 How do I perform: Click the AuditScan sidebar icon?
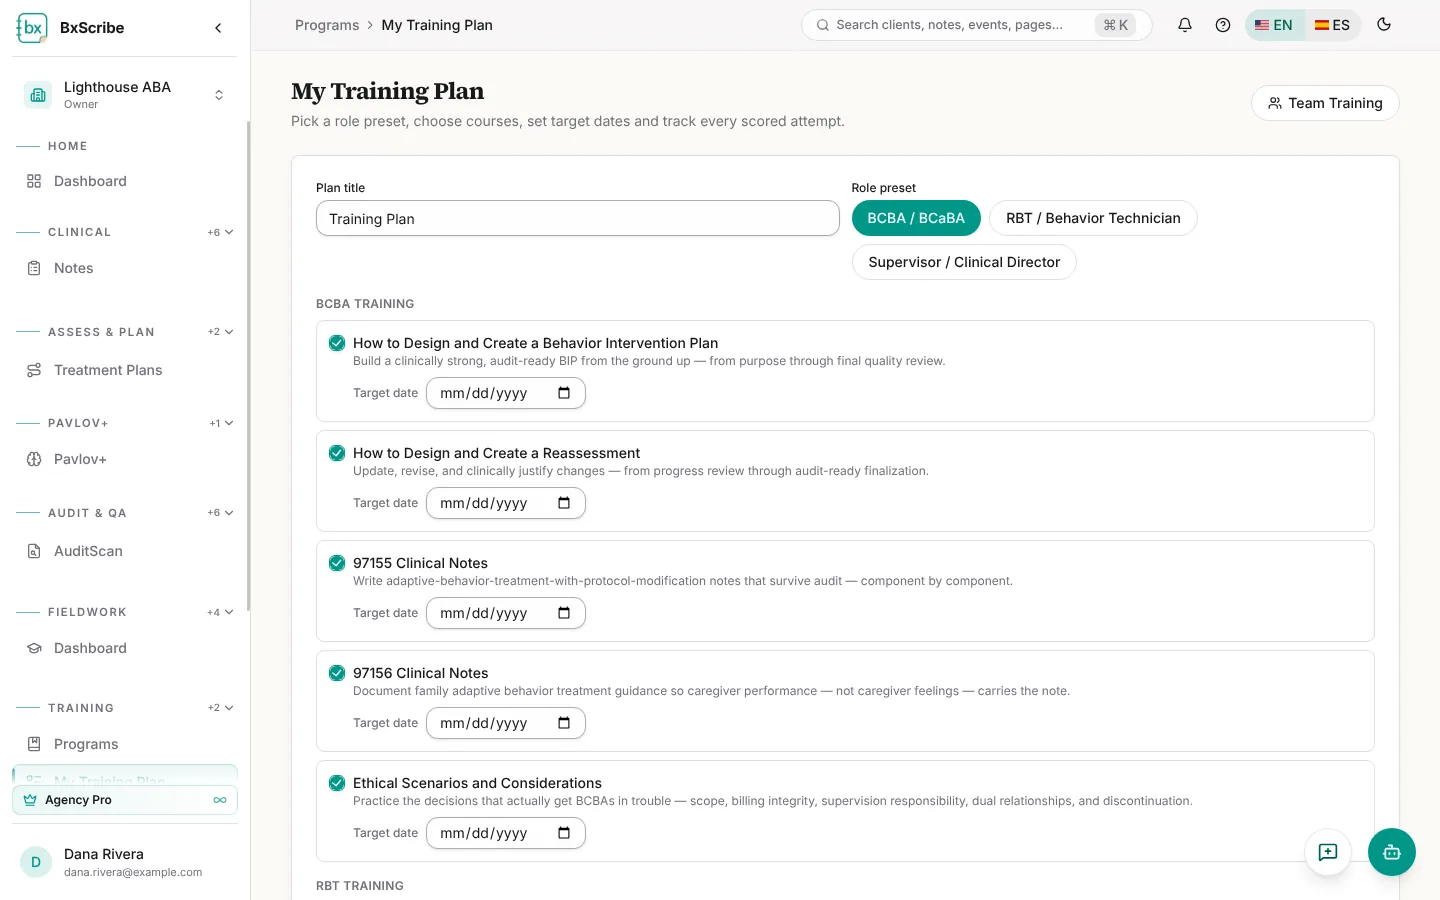coord(34,551)
